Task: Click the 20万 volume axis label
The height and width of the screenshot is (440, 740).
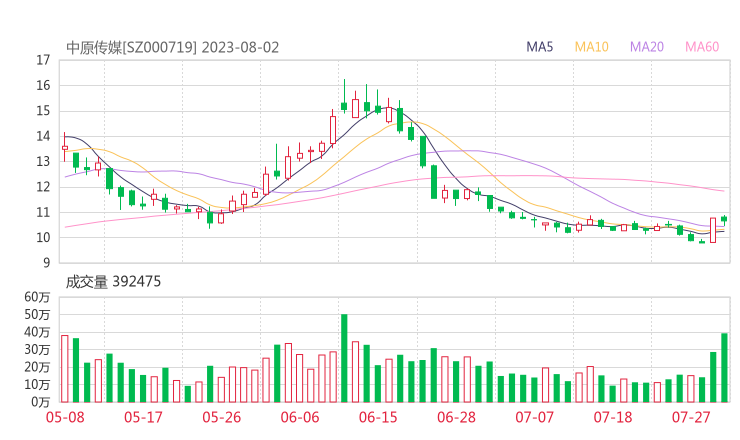Action: (x=37, y=367)
